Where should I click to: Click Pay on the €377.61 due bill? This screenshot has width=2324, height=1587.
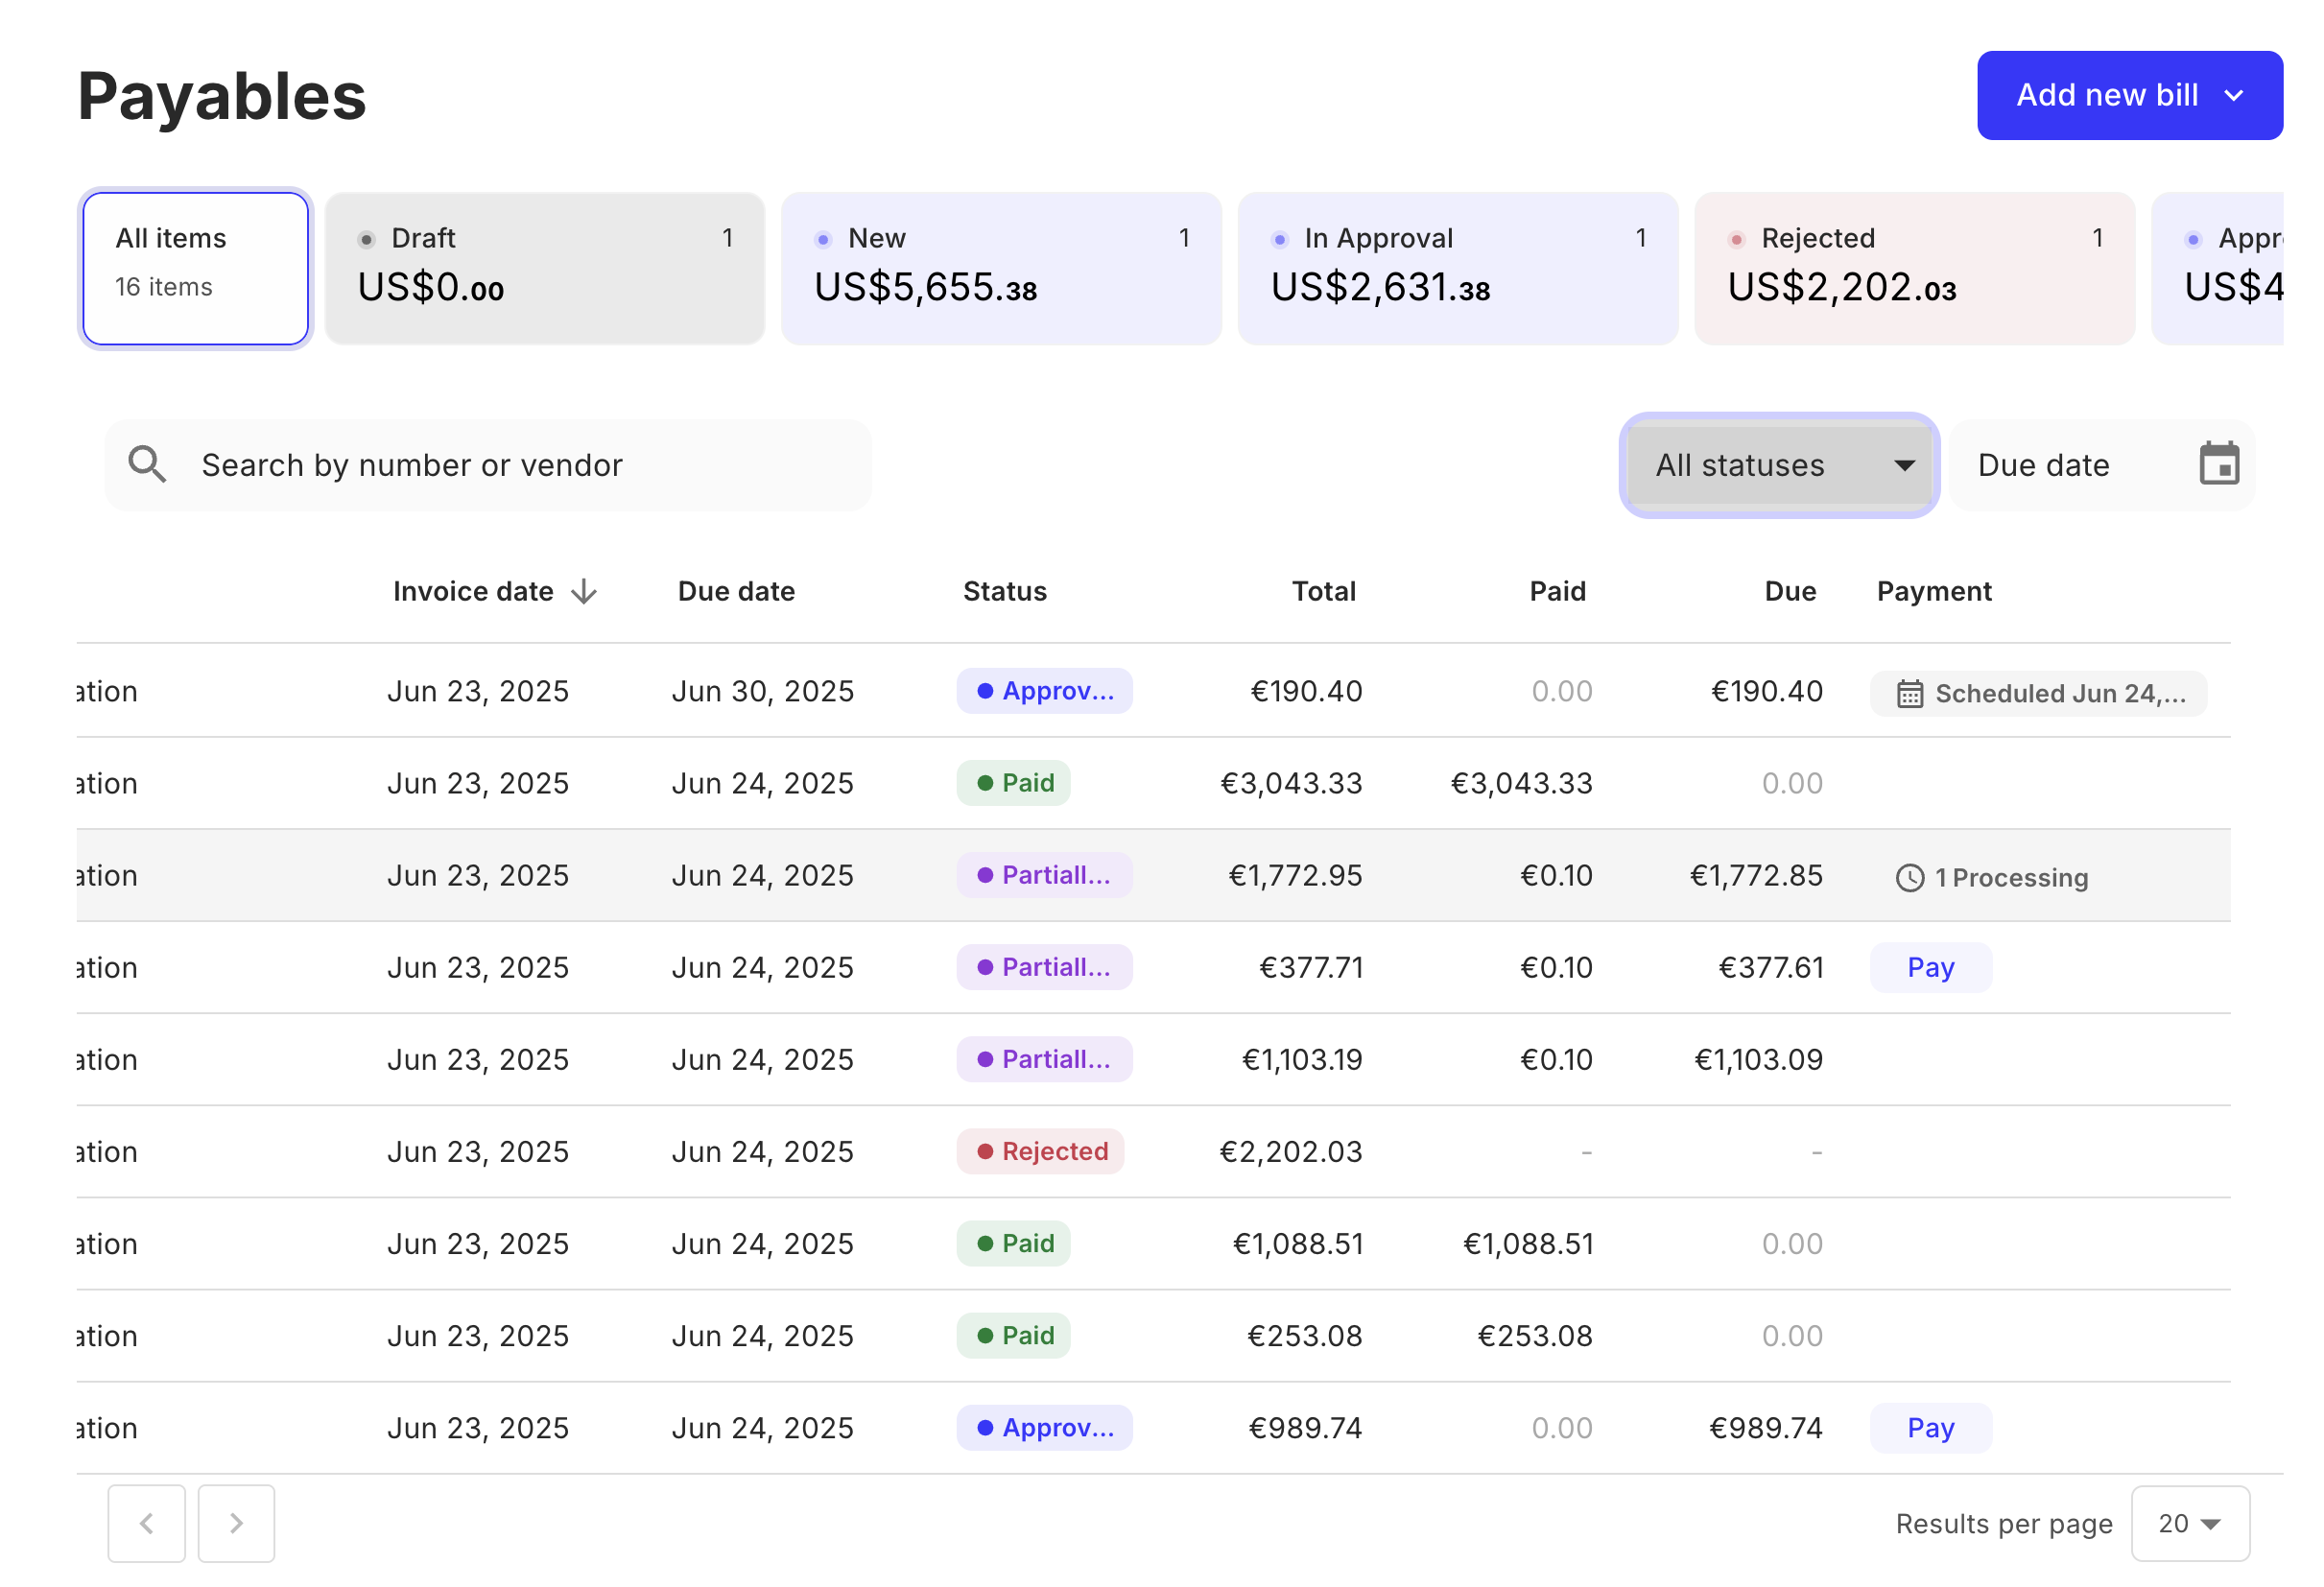click(1930, 967)
